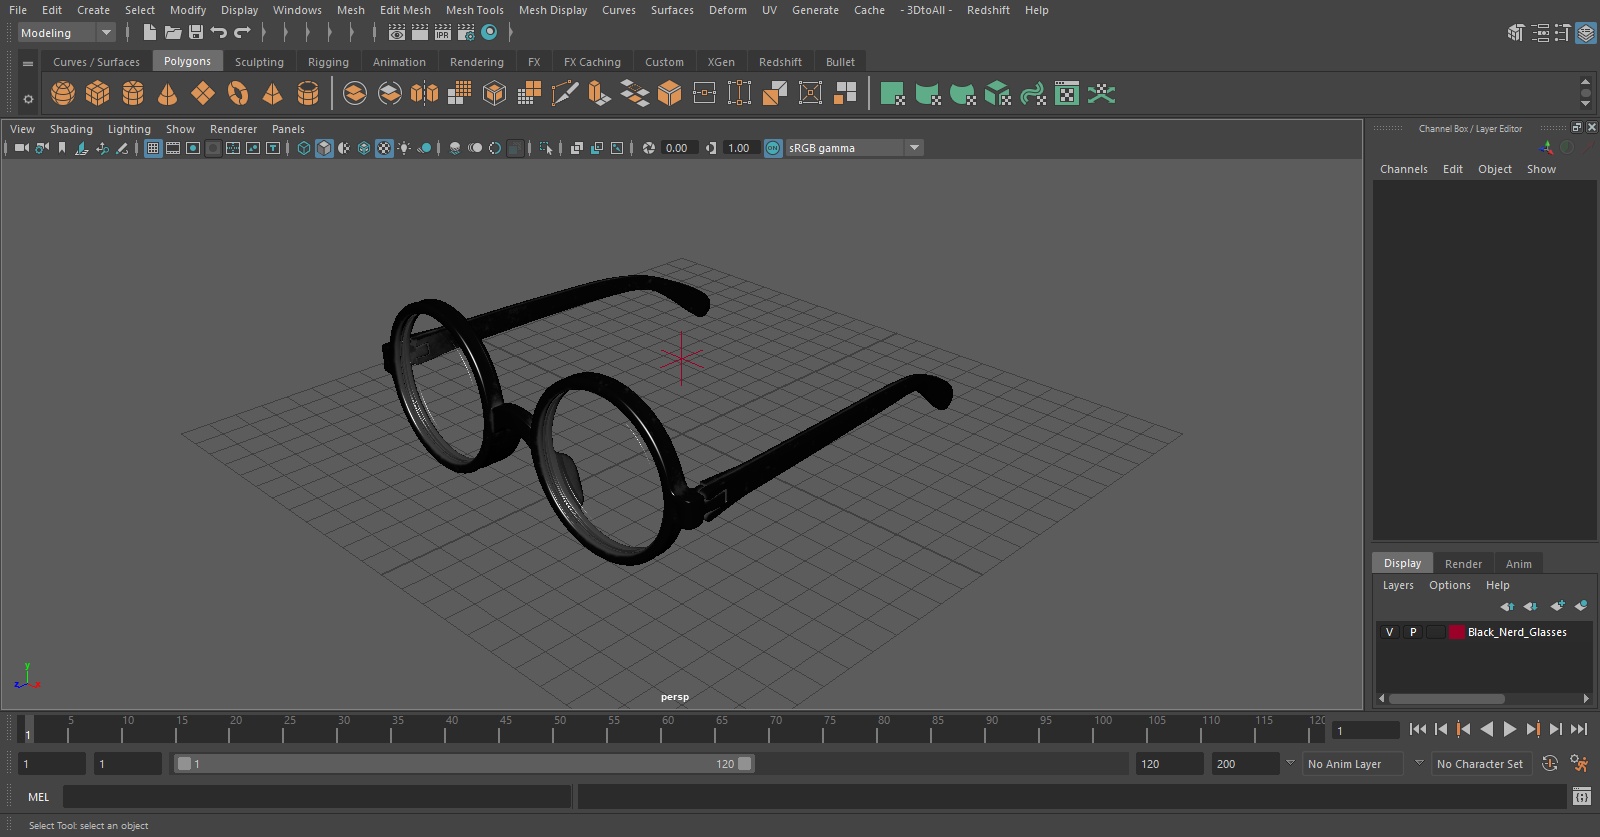Toggle the color management ON button
This screenshot has width=1600, height=837.
click(773, 148)
